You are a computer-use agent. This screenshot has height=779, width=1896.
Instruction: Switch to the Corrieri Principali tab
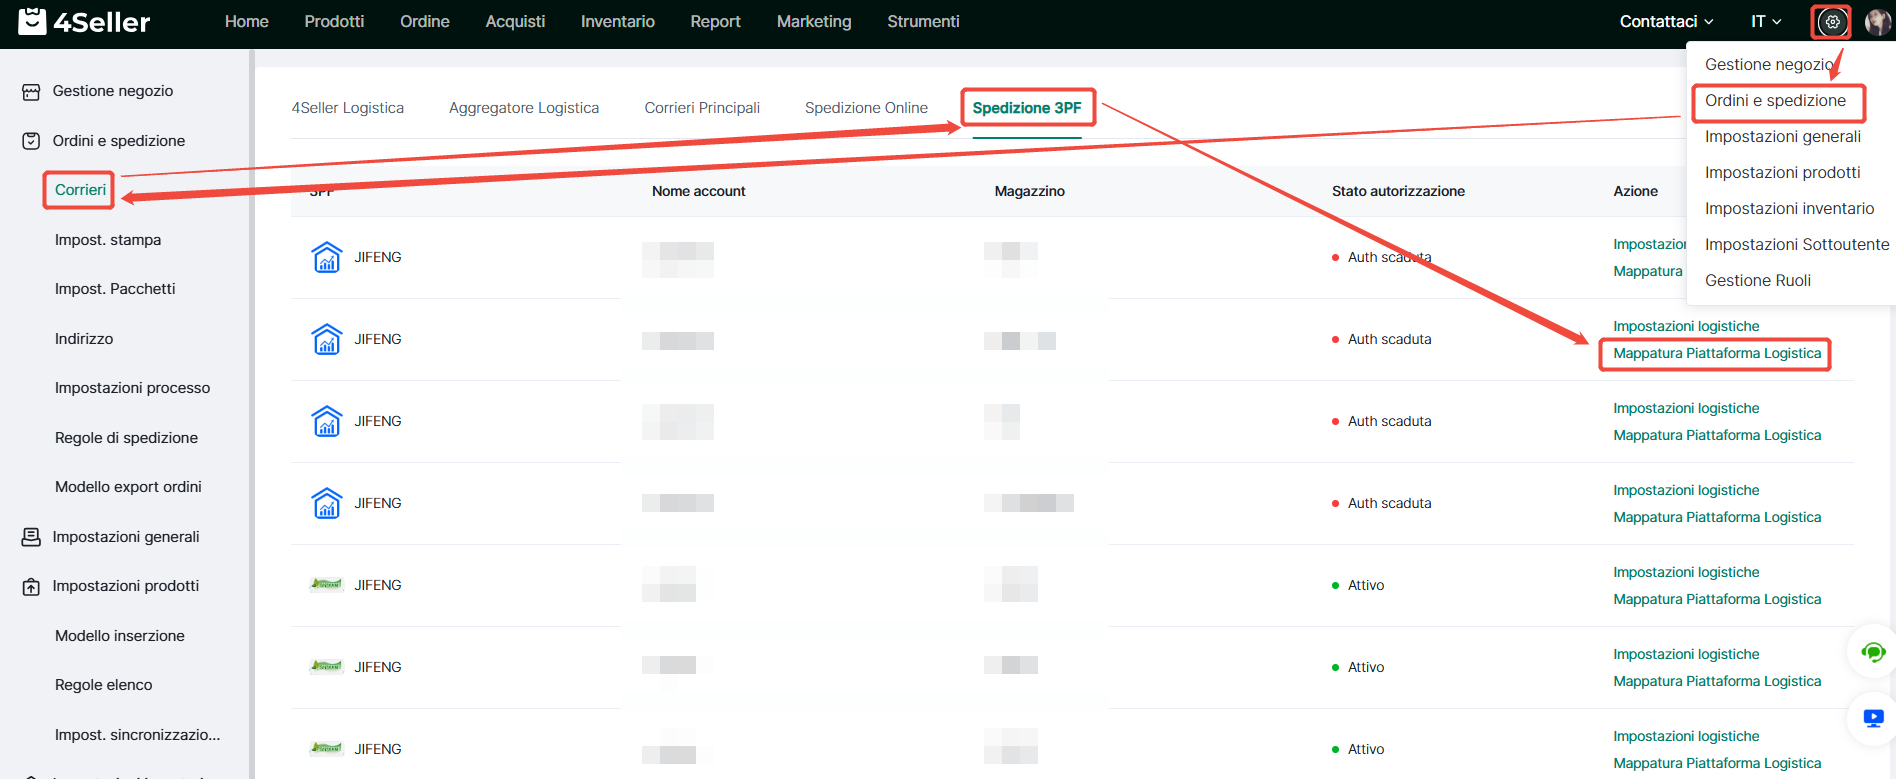coord(702,108)
